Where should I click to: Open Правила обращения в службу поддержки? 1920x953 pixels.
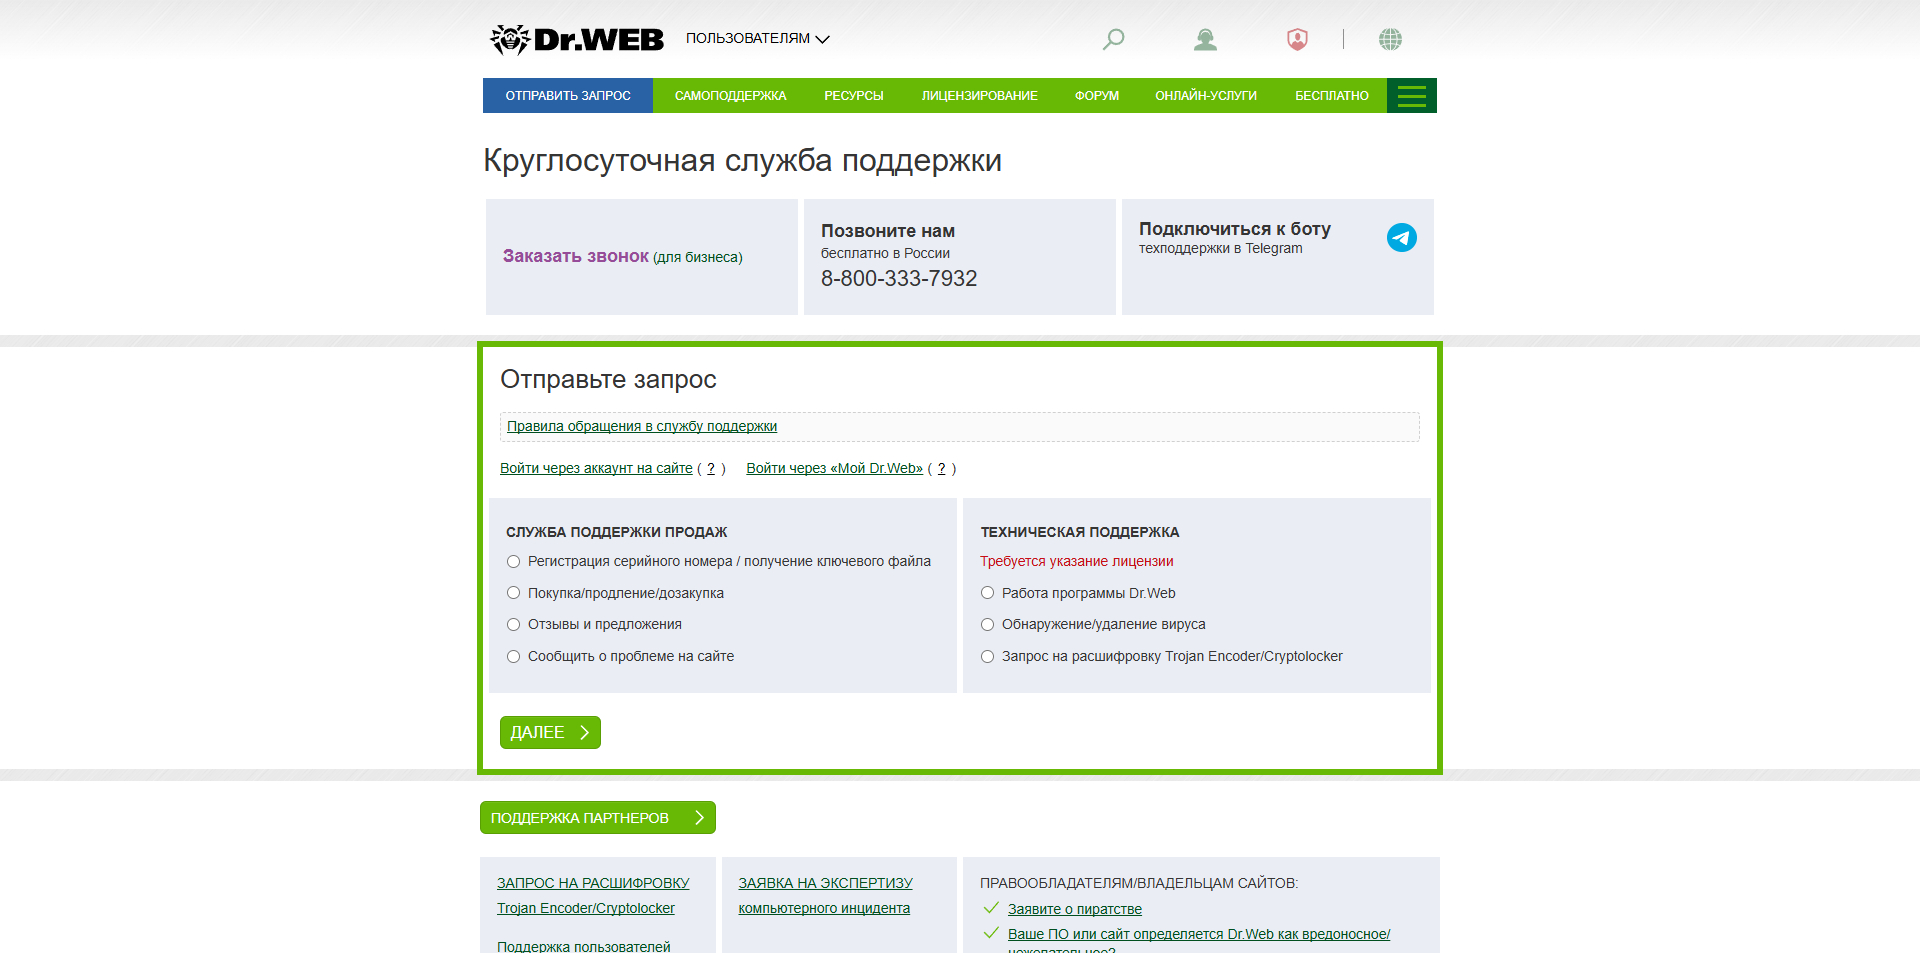coord(643,426)
